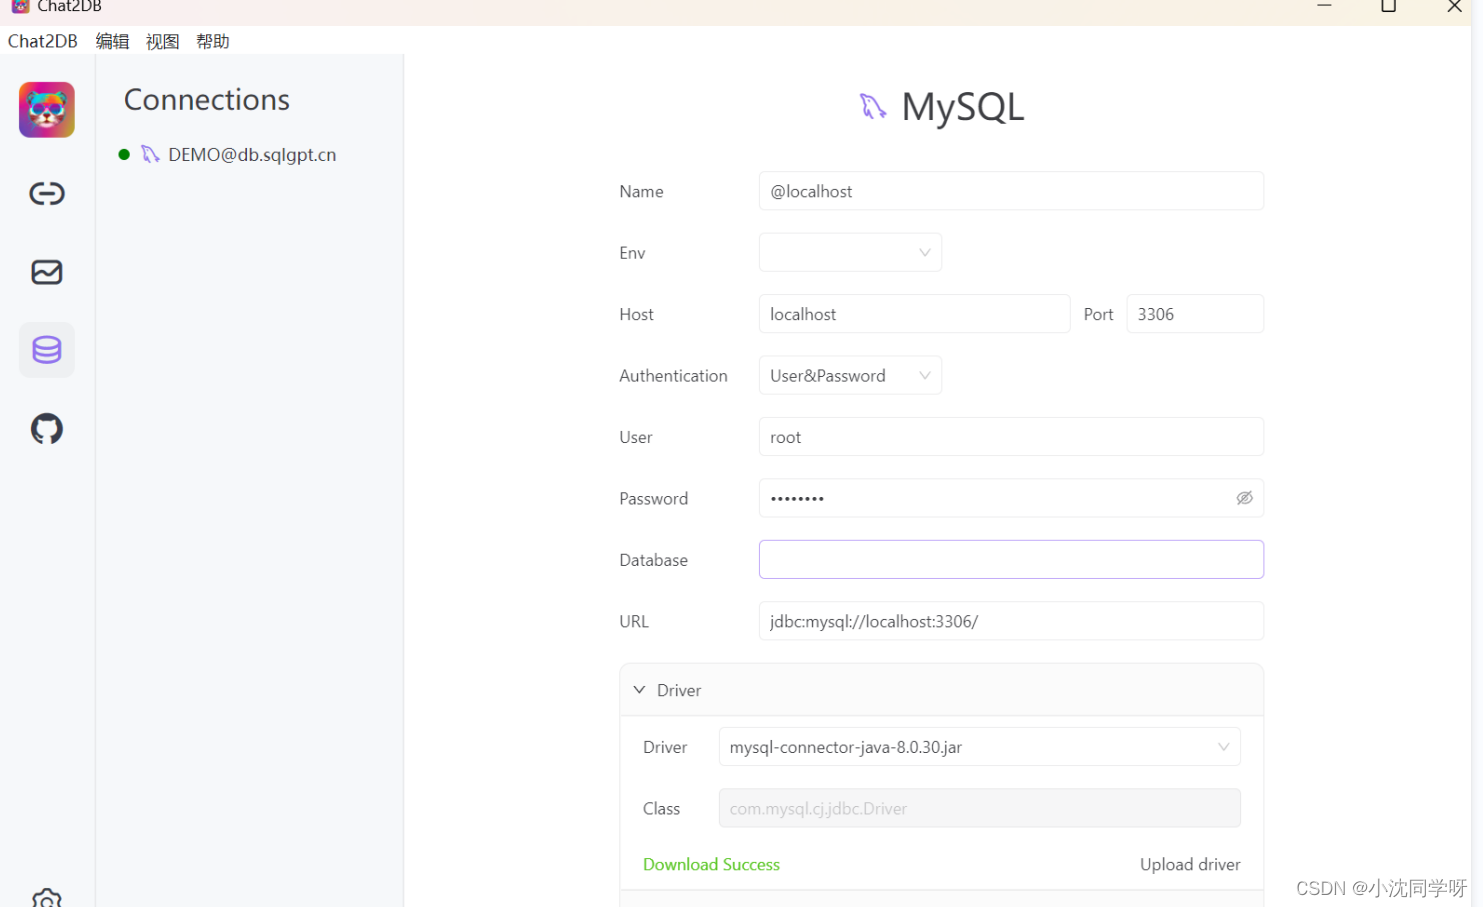Click the Authentication label

[x=673, y=376]
